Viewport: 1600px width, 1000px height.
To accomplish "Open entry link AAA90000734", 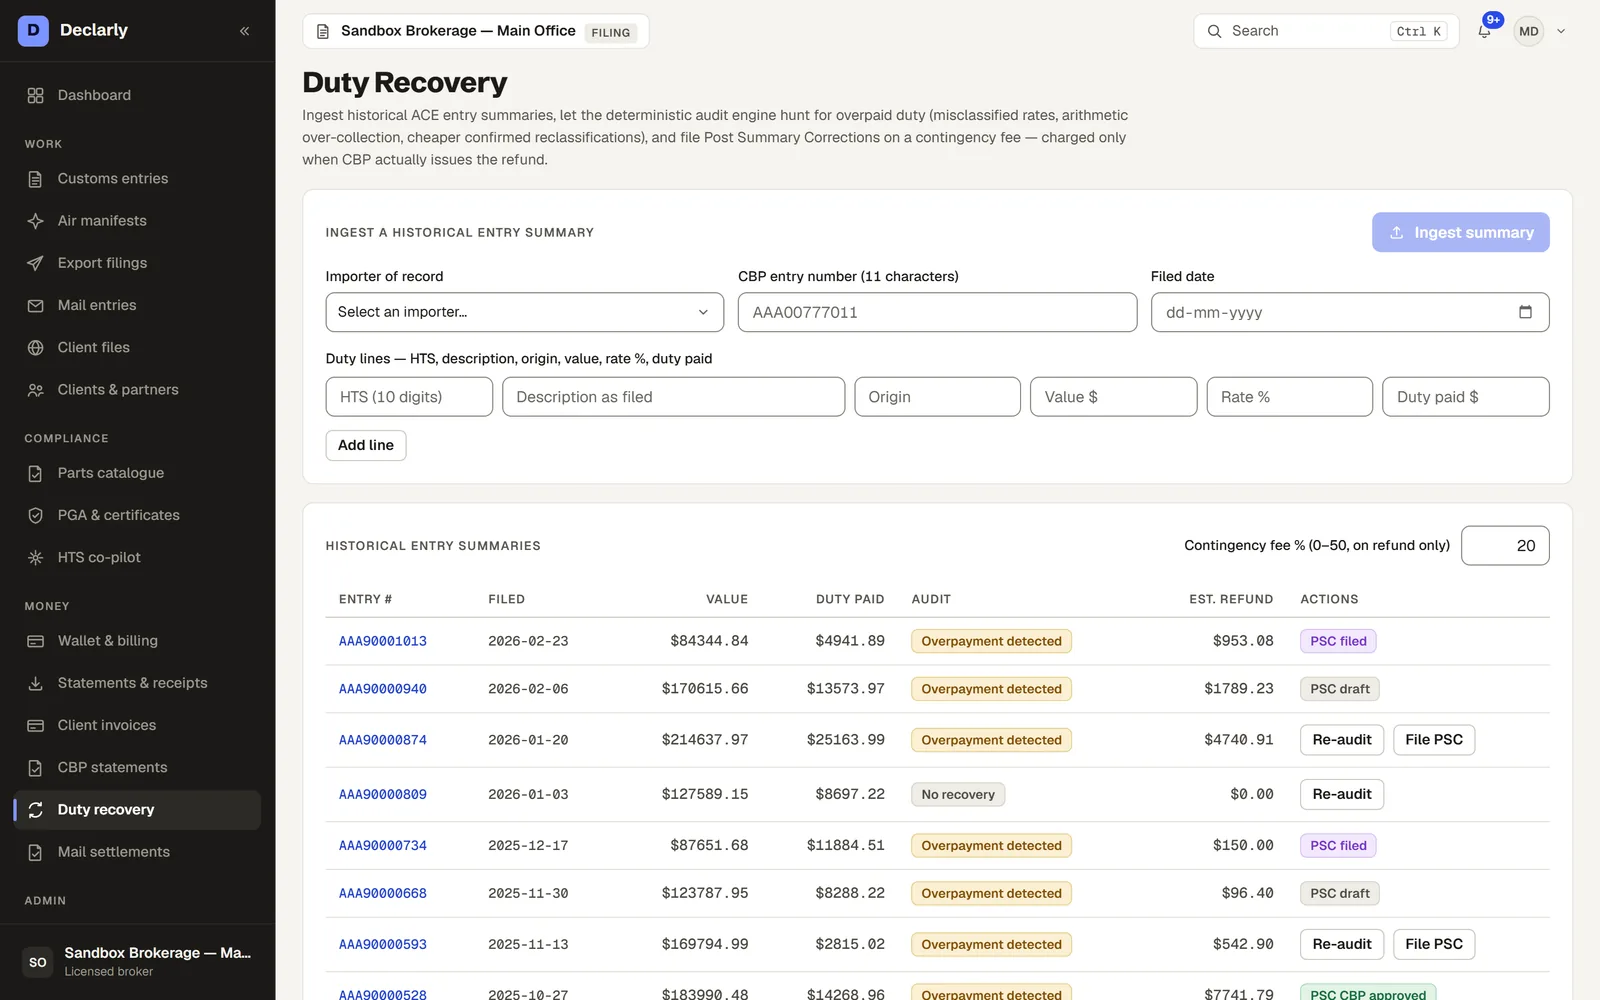I will click(x=383, y=846).
